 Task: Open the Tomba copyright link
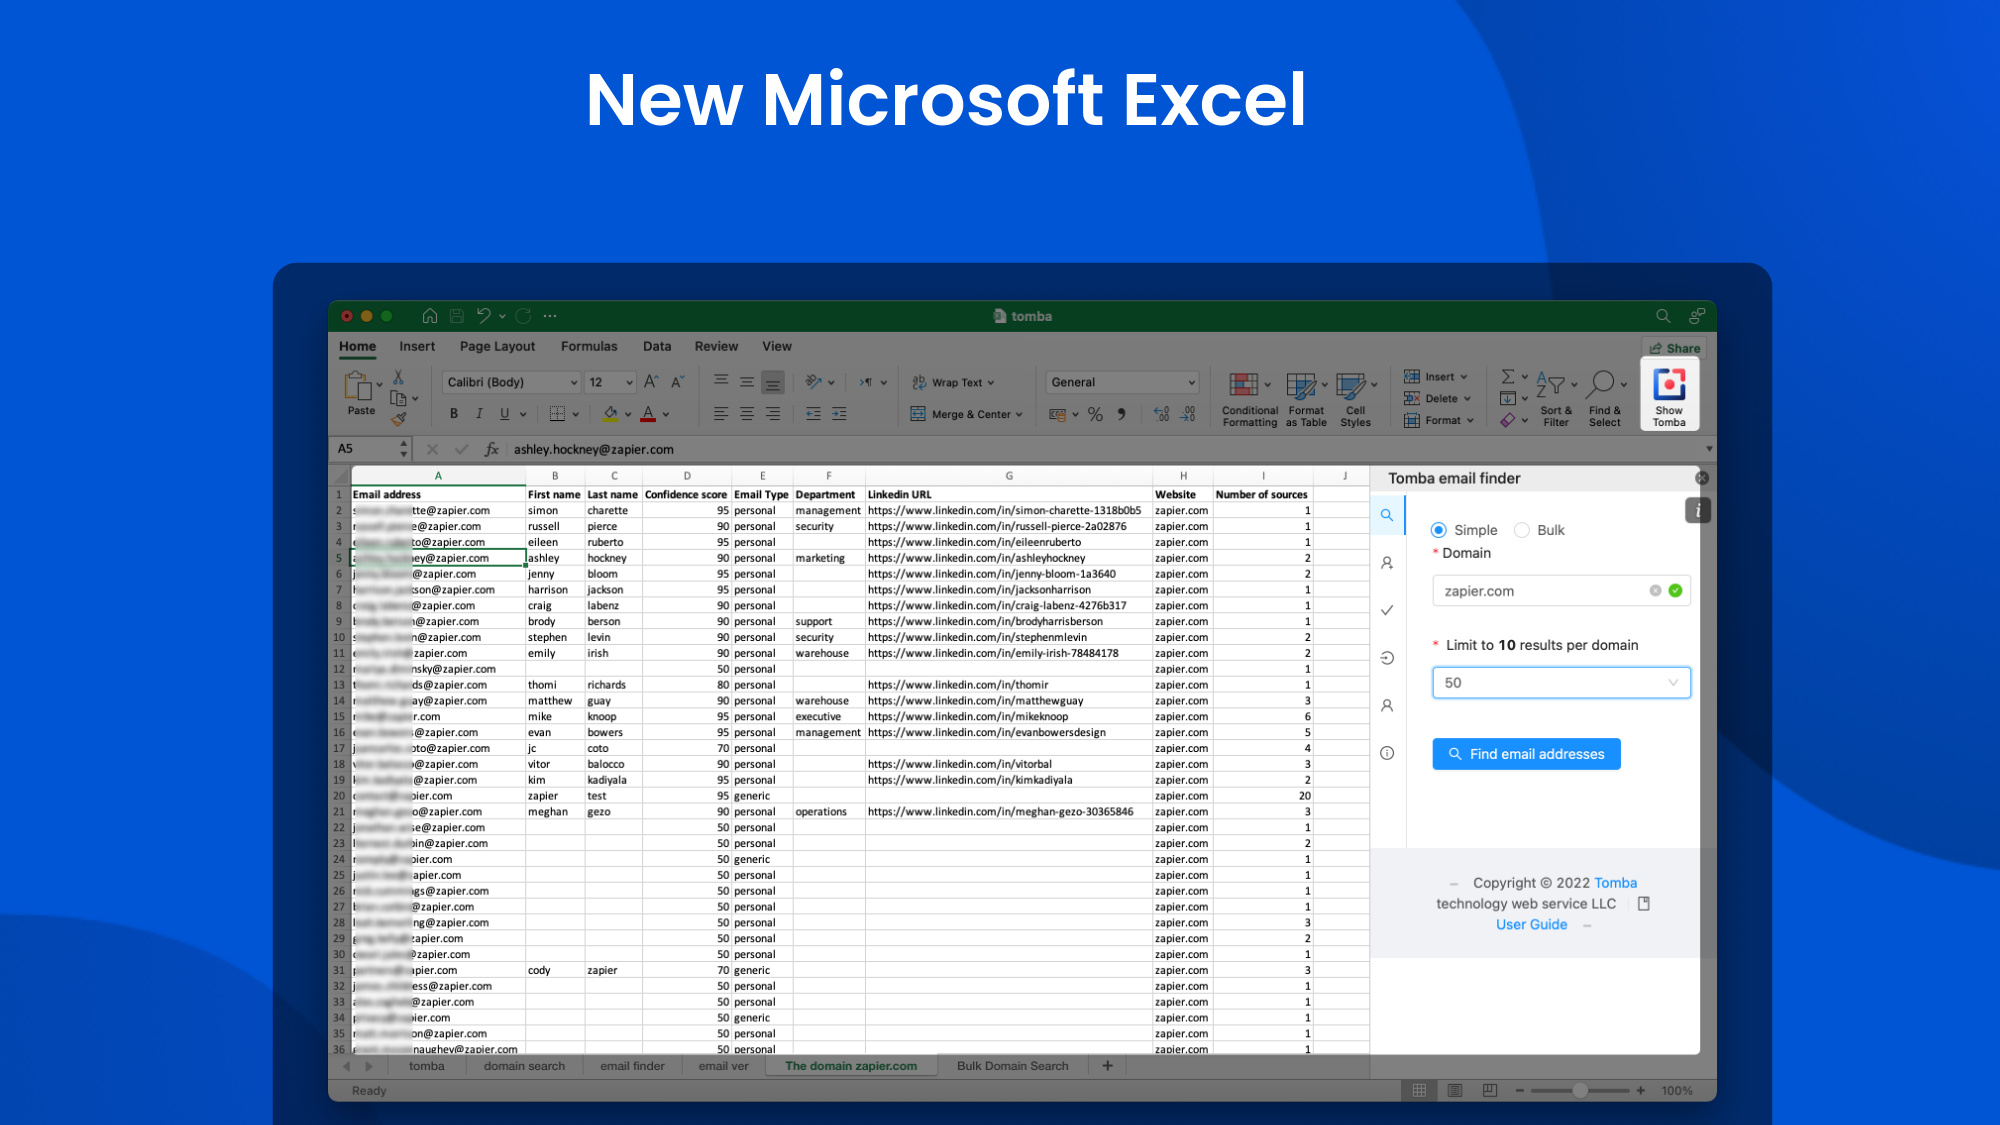click(1615, 883)
